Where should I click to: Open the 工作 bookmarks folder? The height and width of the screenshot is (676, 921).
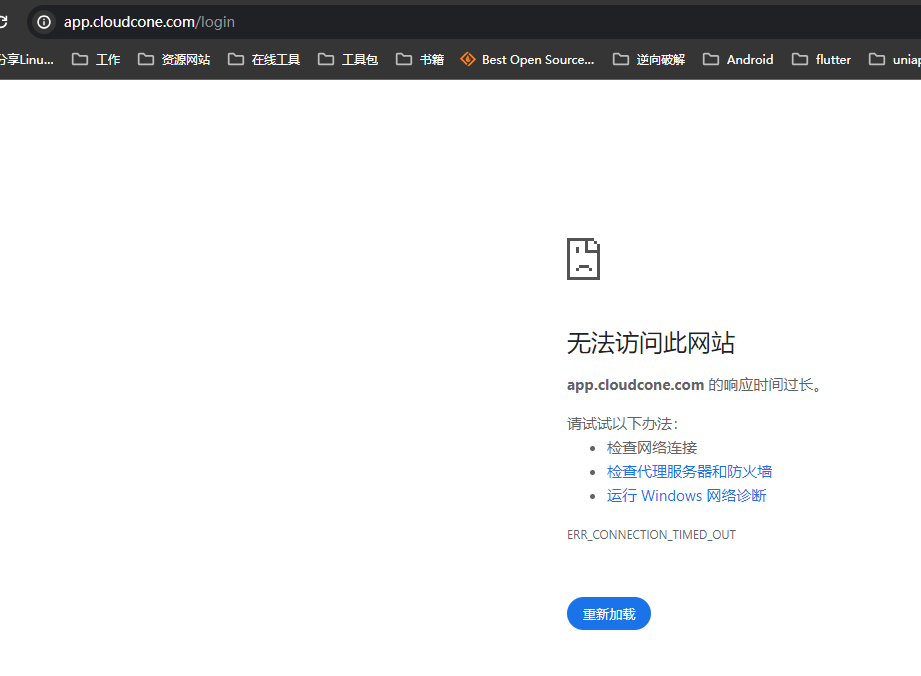[96, 59]
